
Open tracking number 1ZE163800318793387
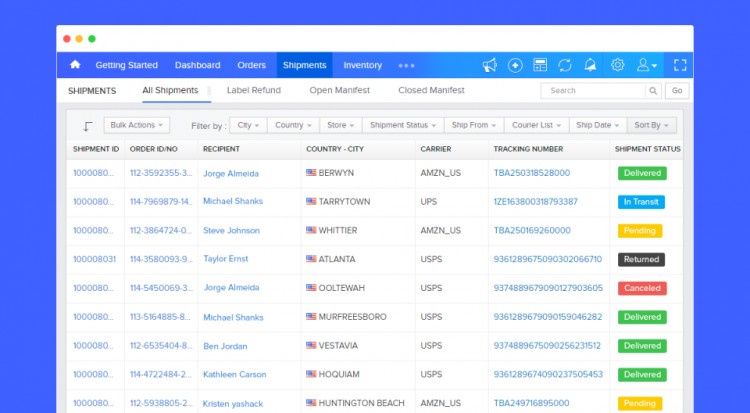536,201
